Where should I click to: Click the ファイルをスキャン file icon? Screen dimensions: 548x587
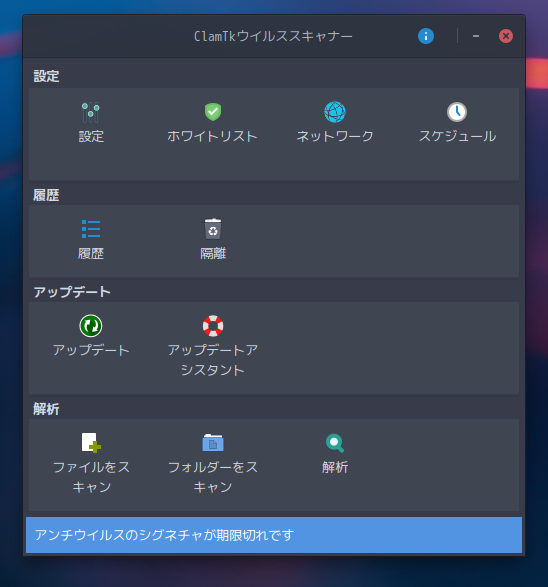pyautogui.click(x=91, y=442)
